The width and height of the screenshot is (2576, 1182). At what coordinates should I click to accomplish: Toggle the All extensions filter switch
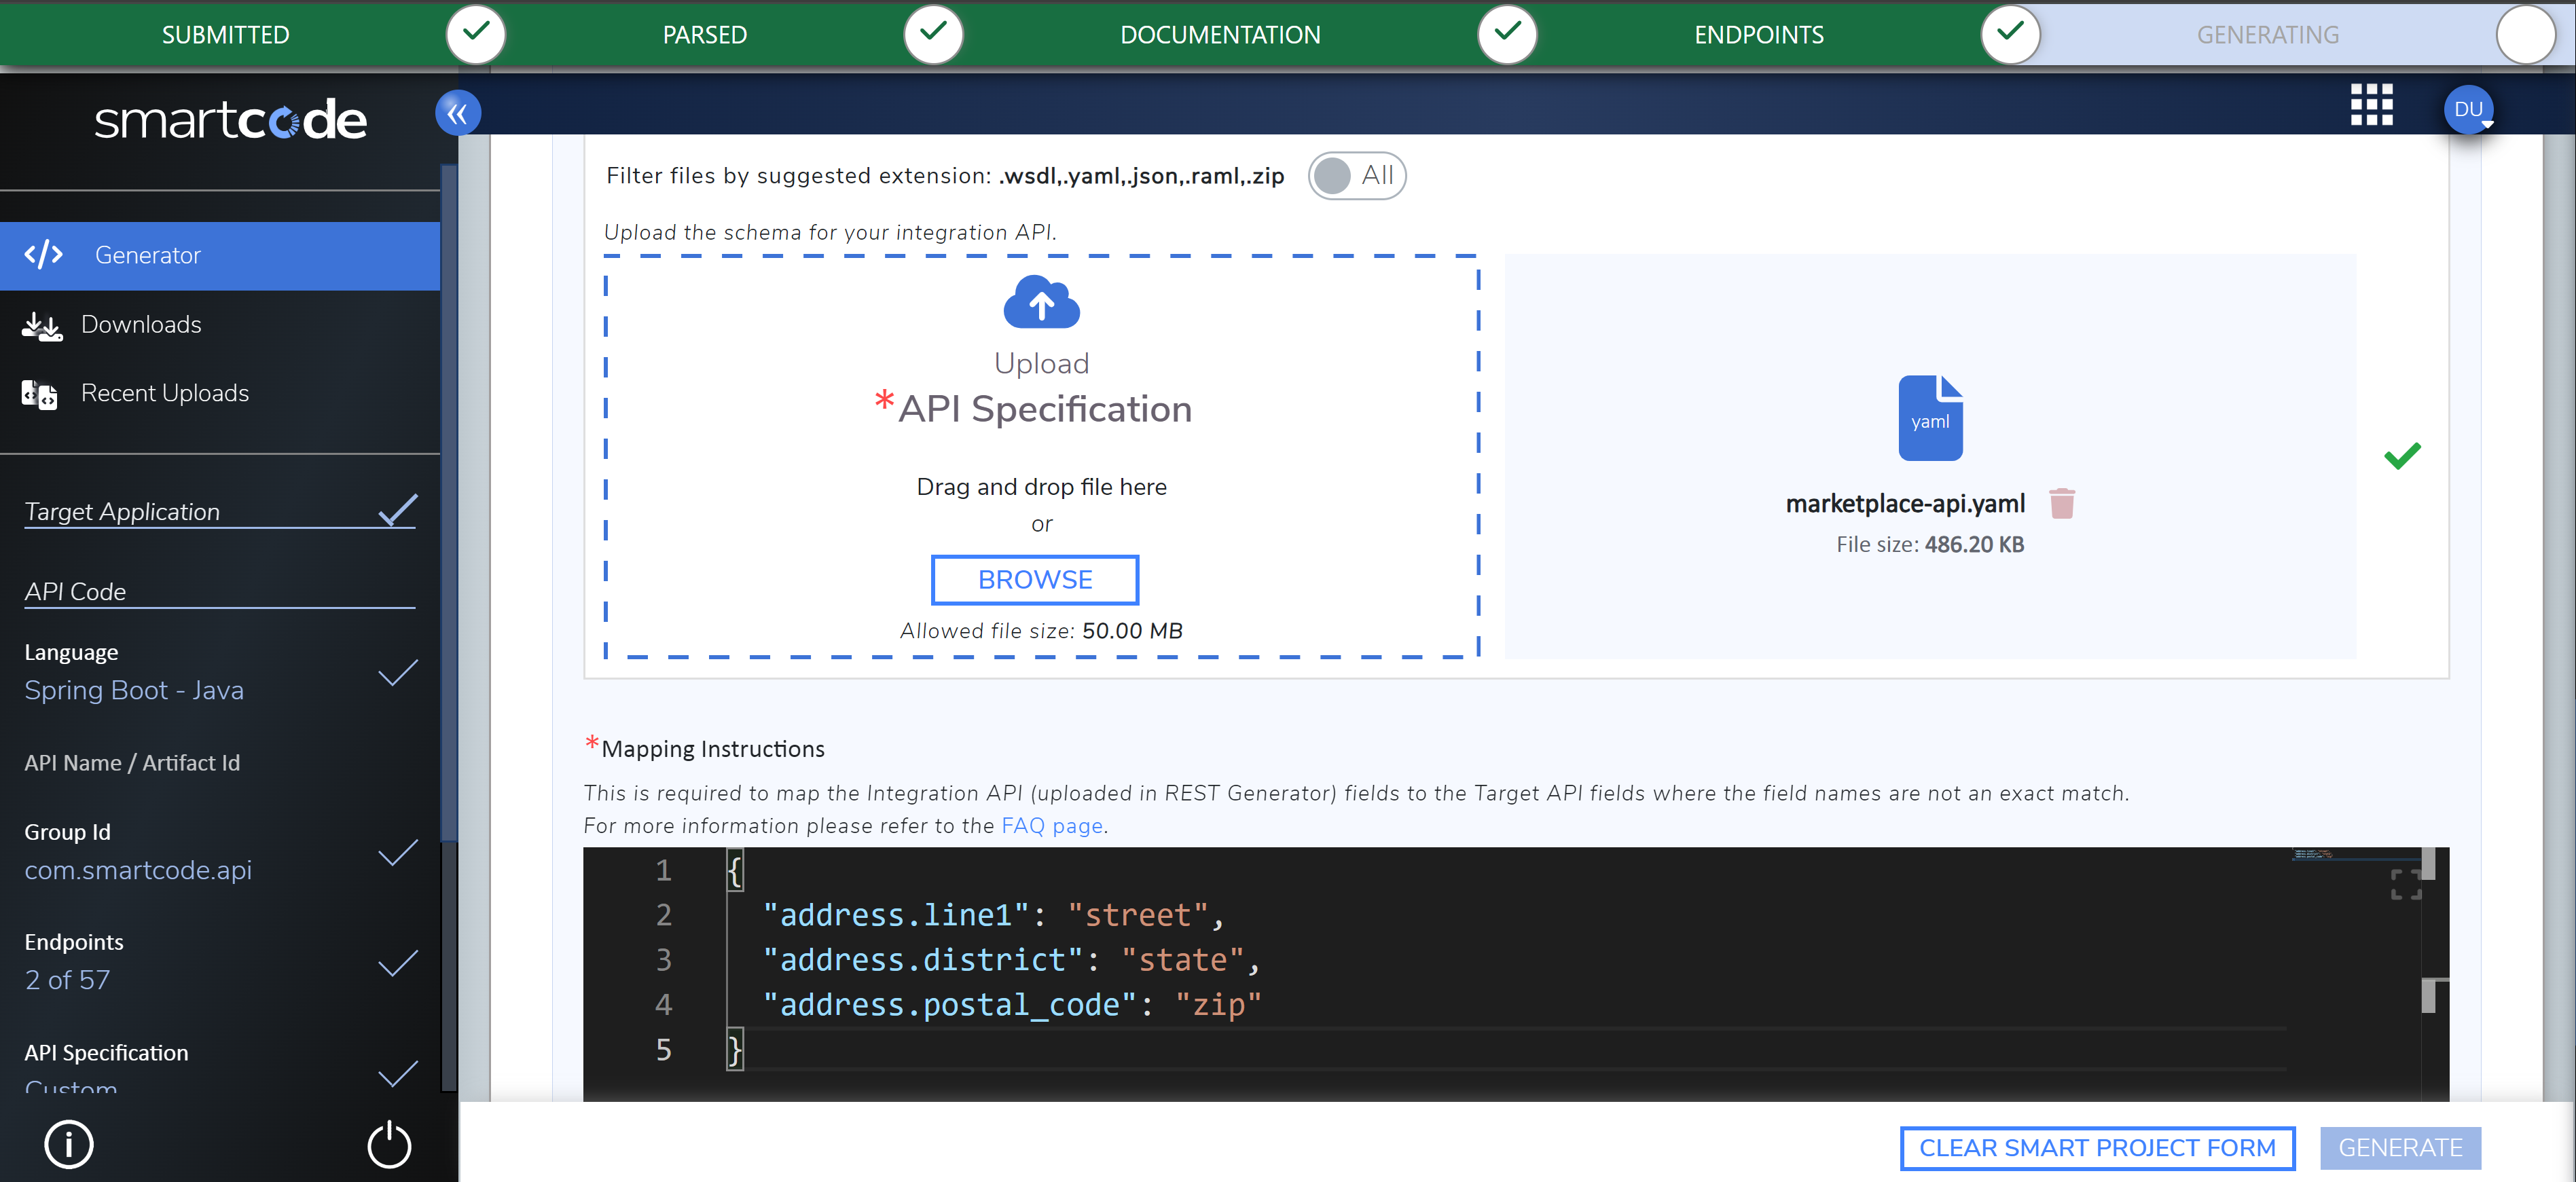[x=1356, y=176]
